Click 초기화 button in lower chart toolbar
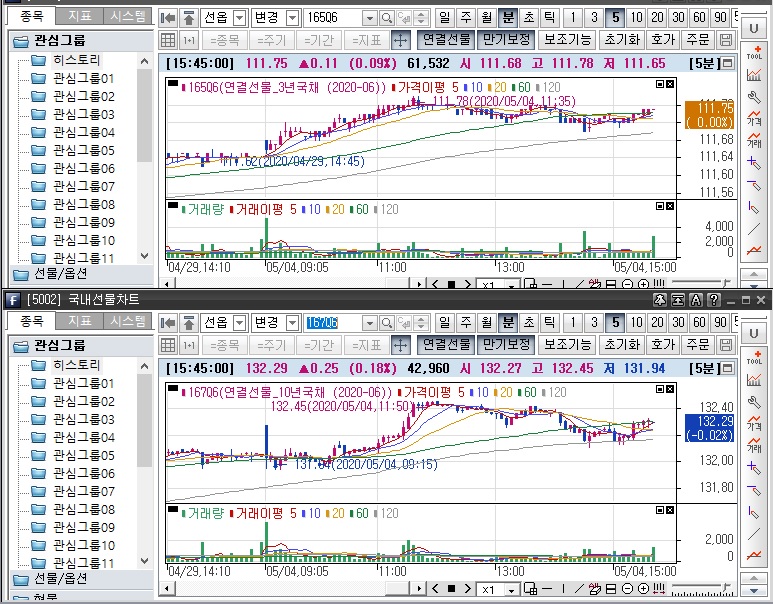Screen dimensions: 773x604 [x=622, y=345]
